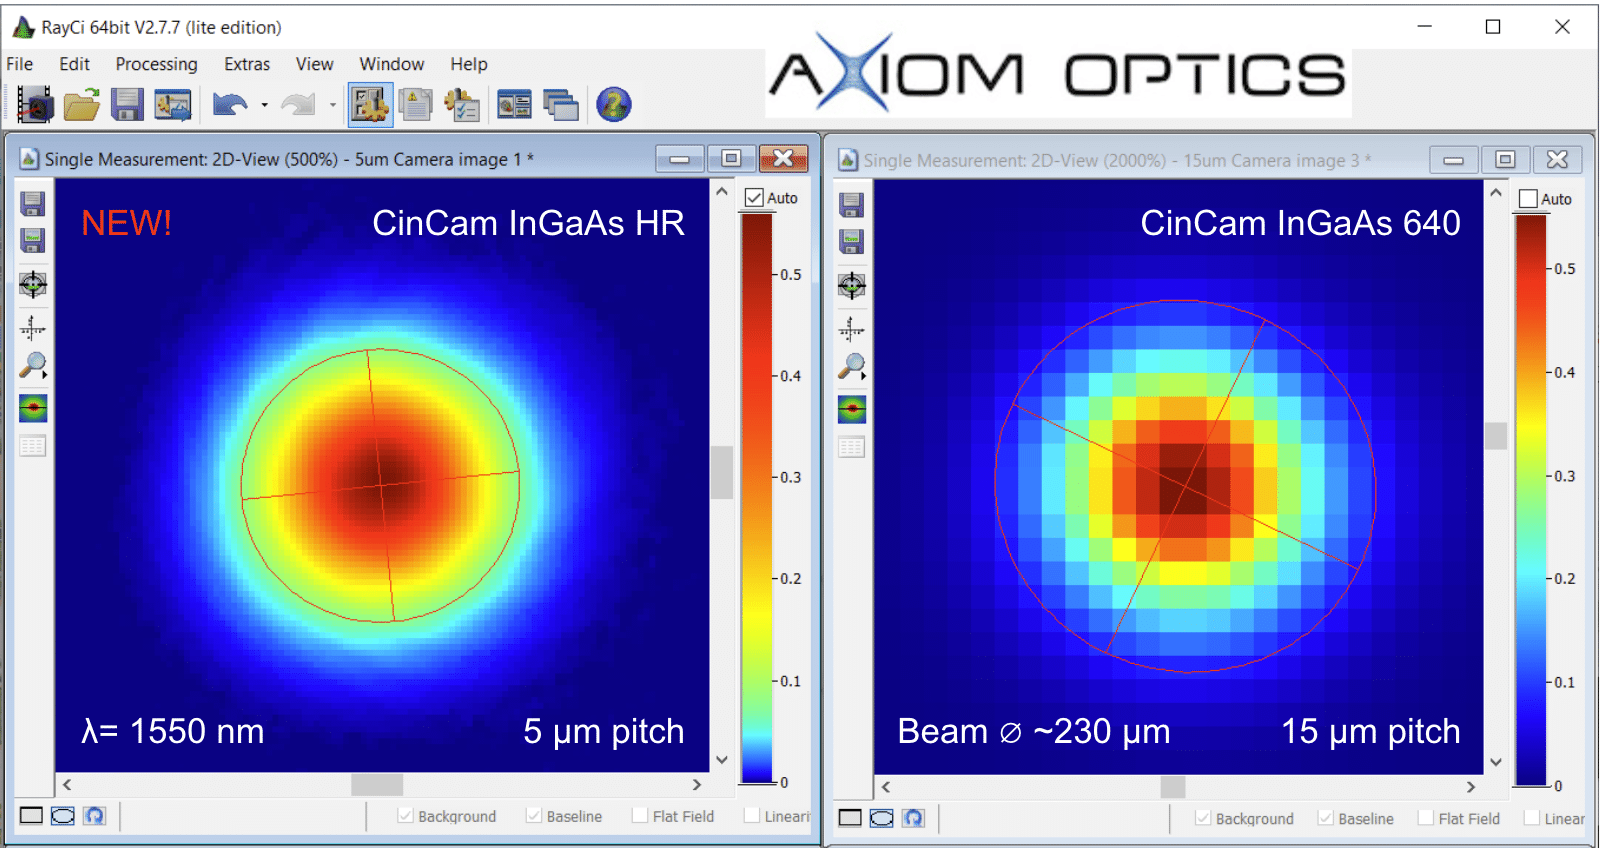This screenshot has width=1600, height=848.
Task: Open the File menu
Action: 20,64
